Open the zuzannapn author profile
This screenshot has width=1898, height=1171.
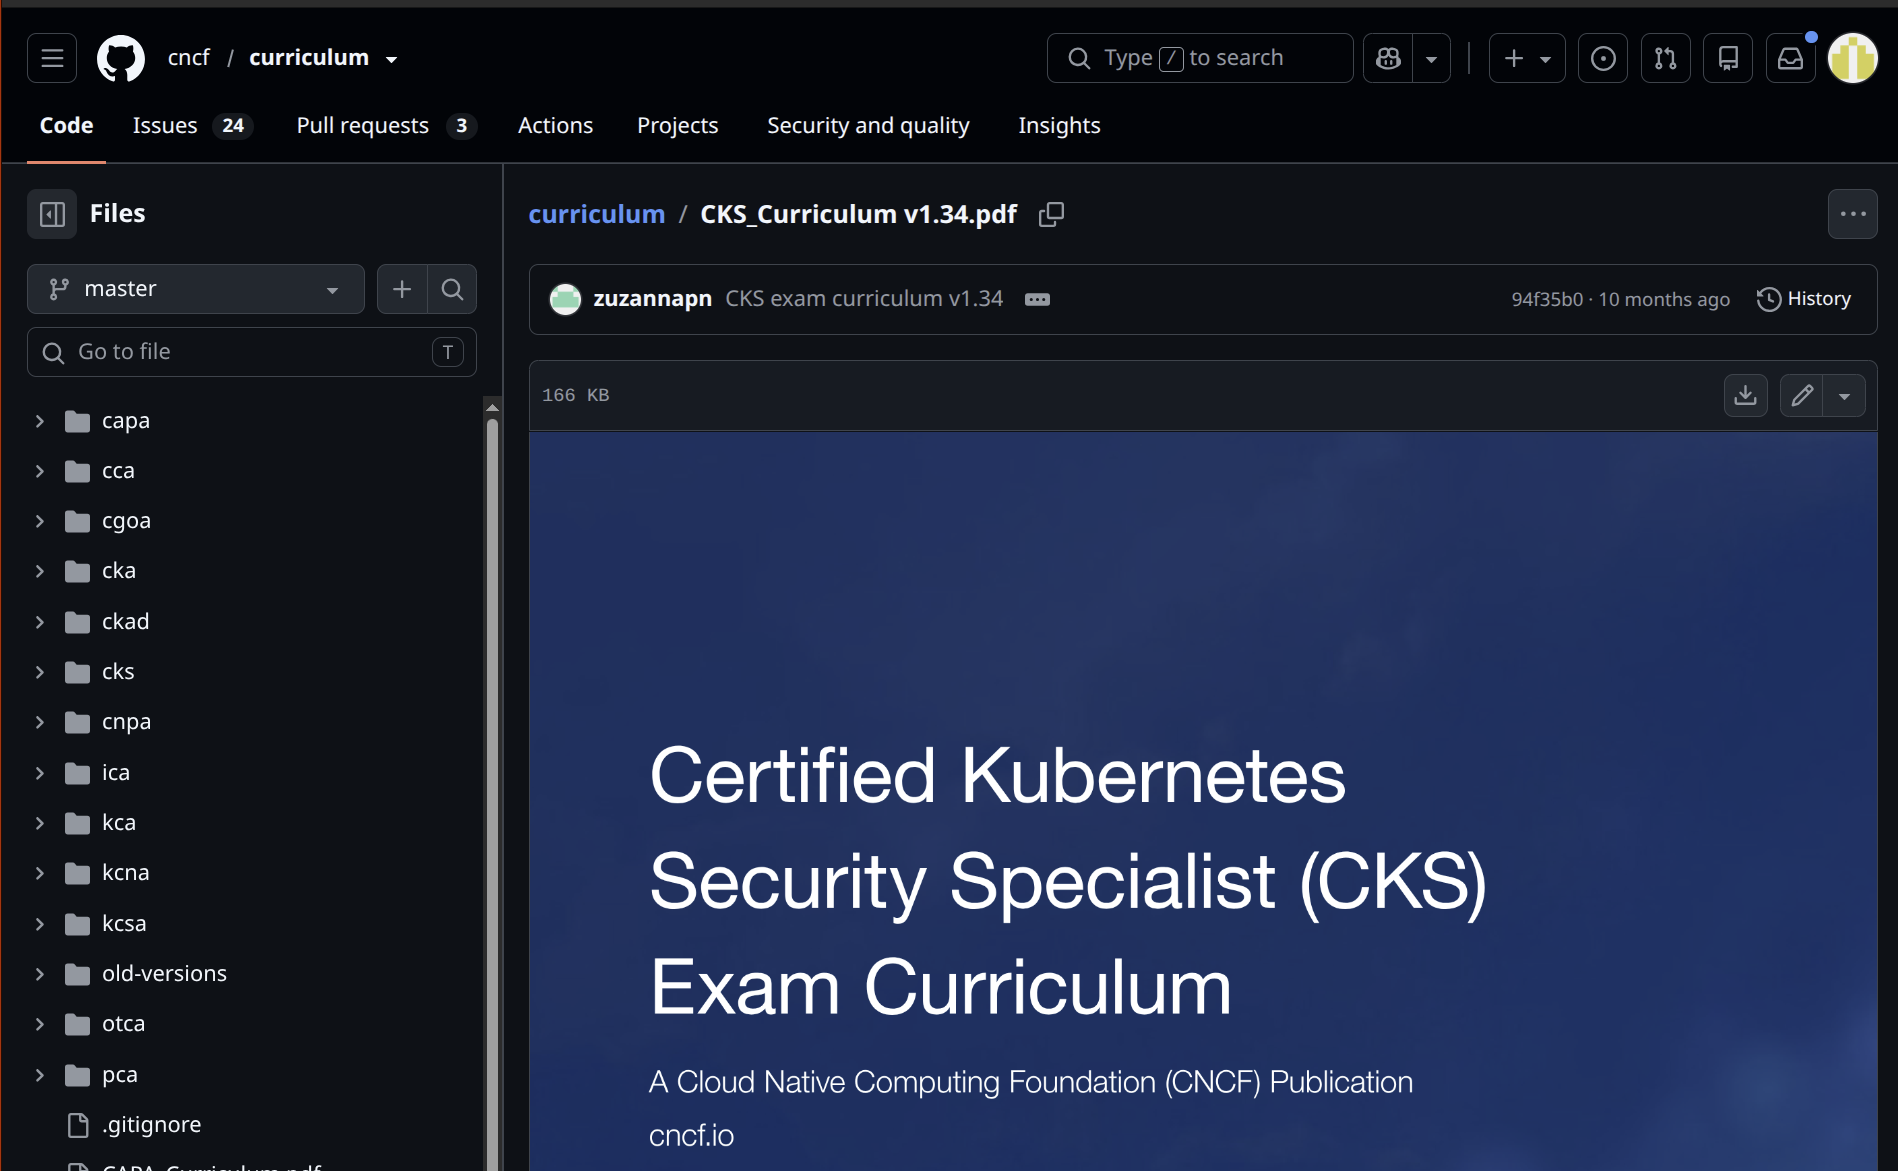pyautogui.click(x=652, y=299)
